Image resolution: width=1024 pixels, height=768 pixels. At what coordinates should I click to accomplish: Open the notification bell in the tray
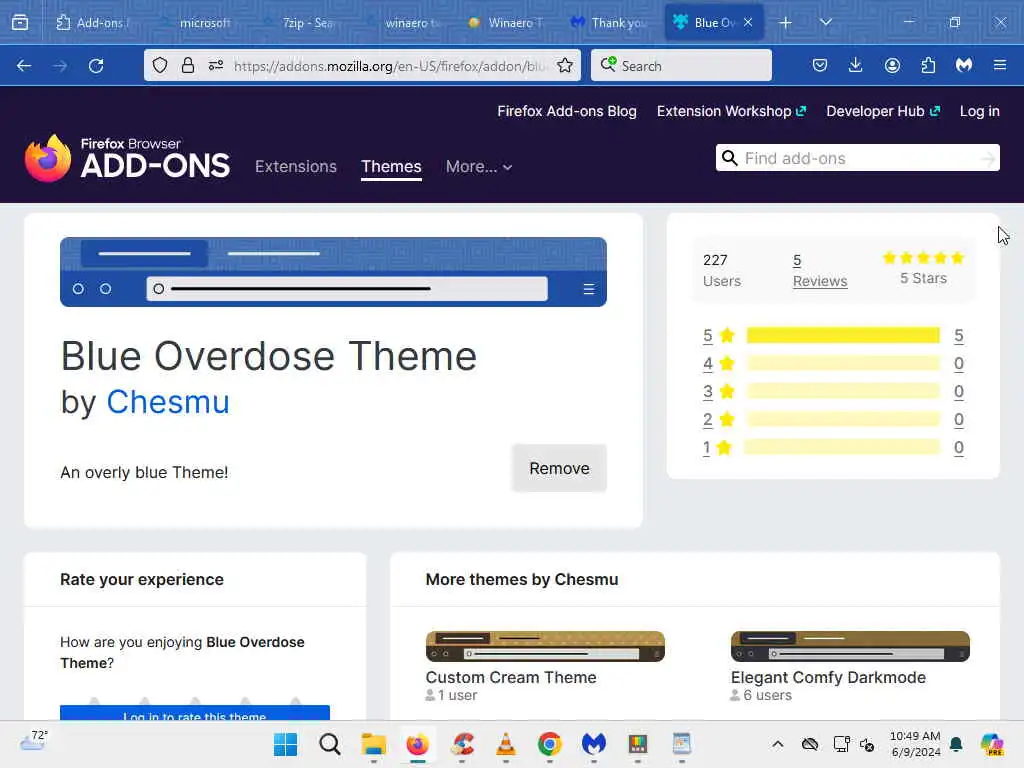pos(956,744)
